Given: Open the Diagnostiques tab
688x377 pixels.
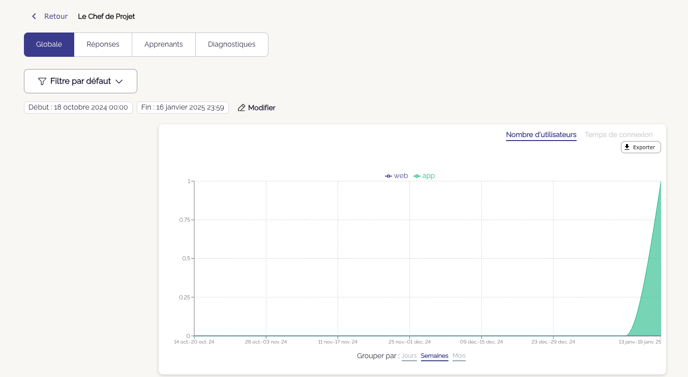Looking at the screenshot, I should (x=232, y=44).
